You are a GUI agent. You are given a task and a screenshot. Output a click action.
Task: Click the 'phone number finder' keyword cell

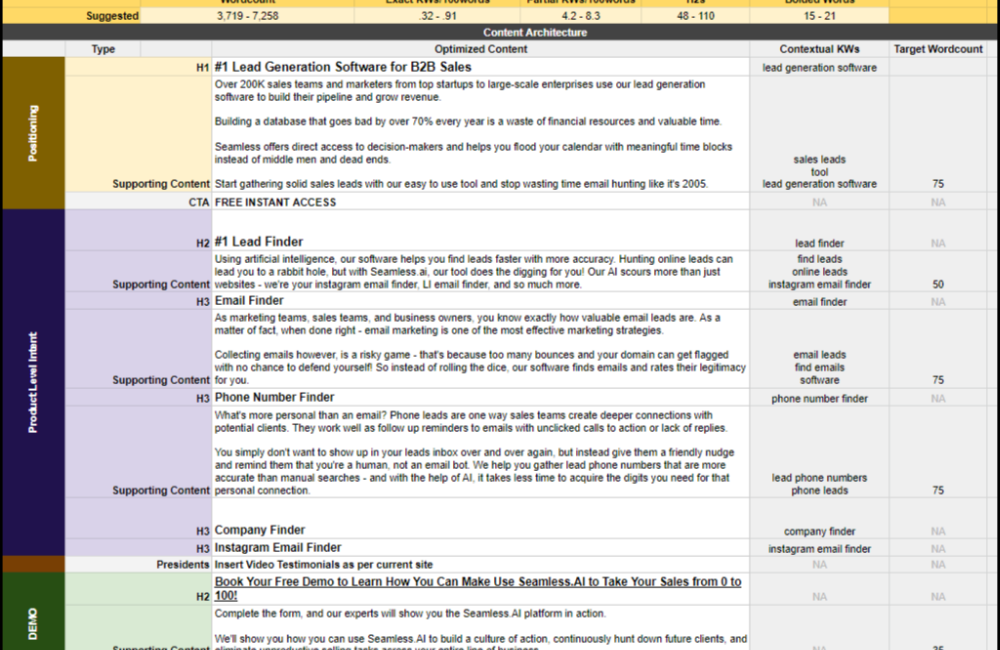820,399
